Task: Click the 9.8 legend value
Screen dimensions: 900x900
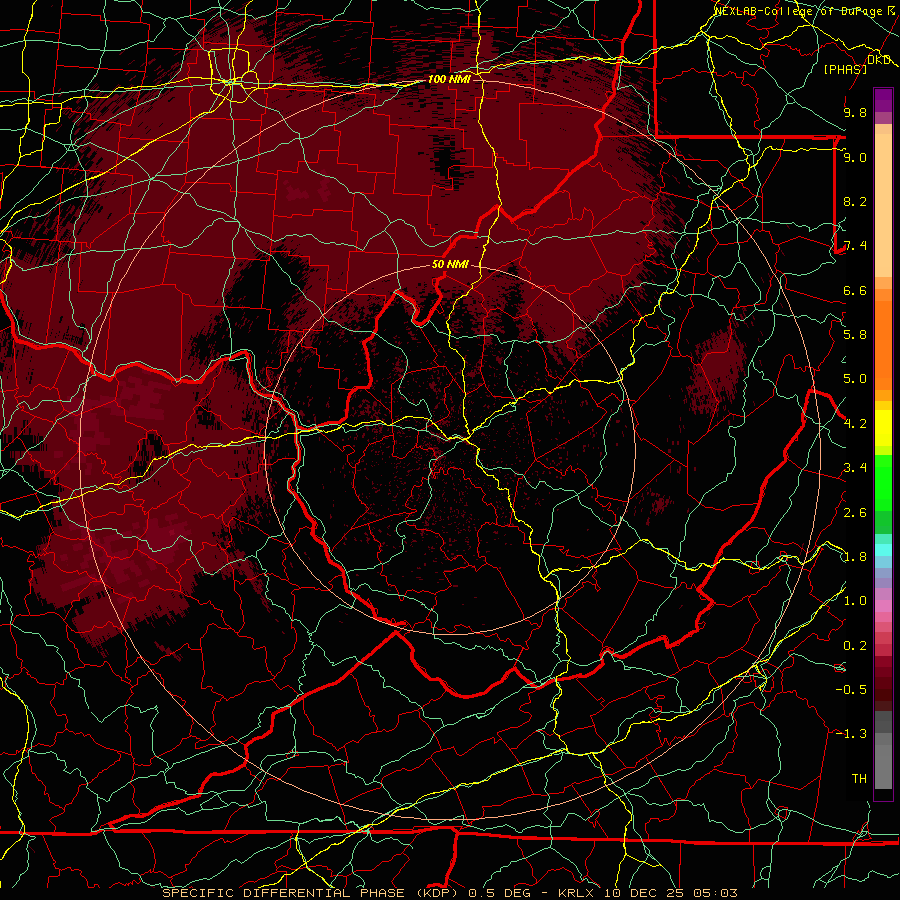Action: 855,112
